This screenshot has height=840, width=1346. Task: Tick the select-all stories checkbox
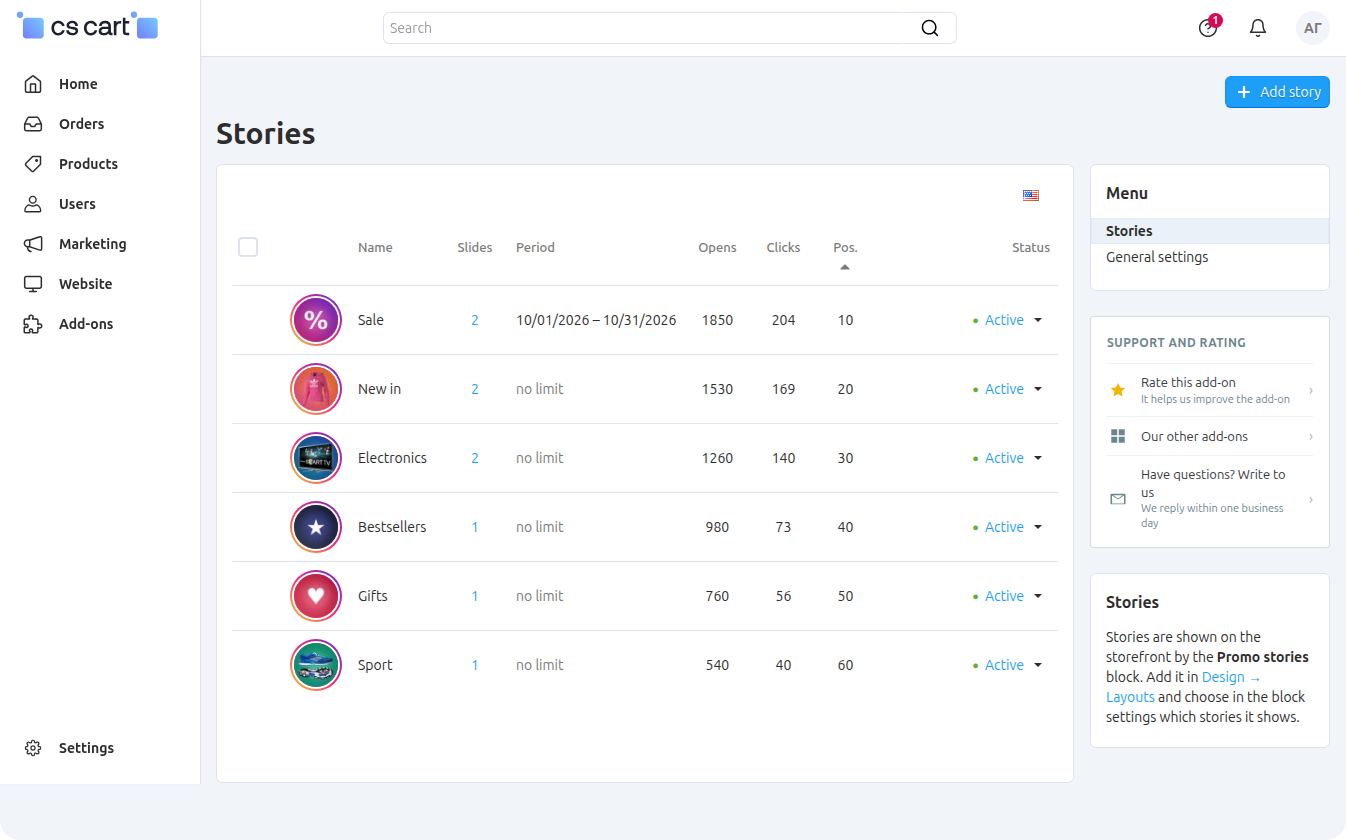tap(248, 247)
